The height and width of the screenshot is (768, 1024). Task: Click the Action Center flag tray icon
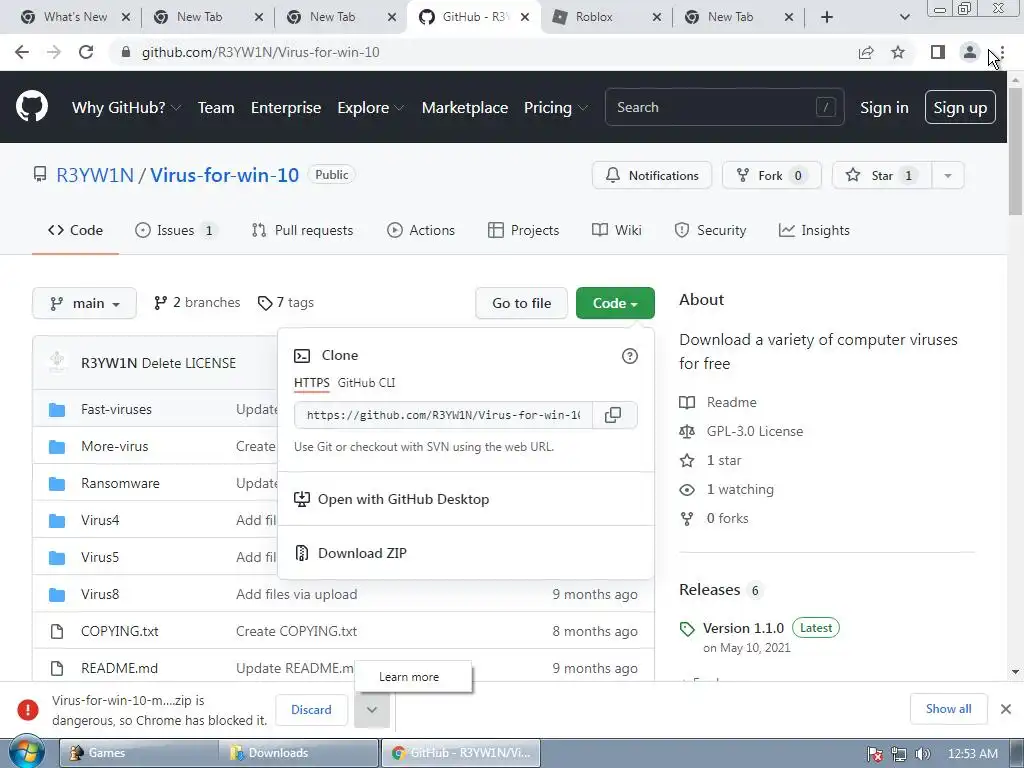point(875,754)
